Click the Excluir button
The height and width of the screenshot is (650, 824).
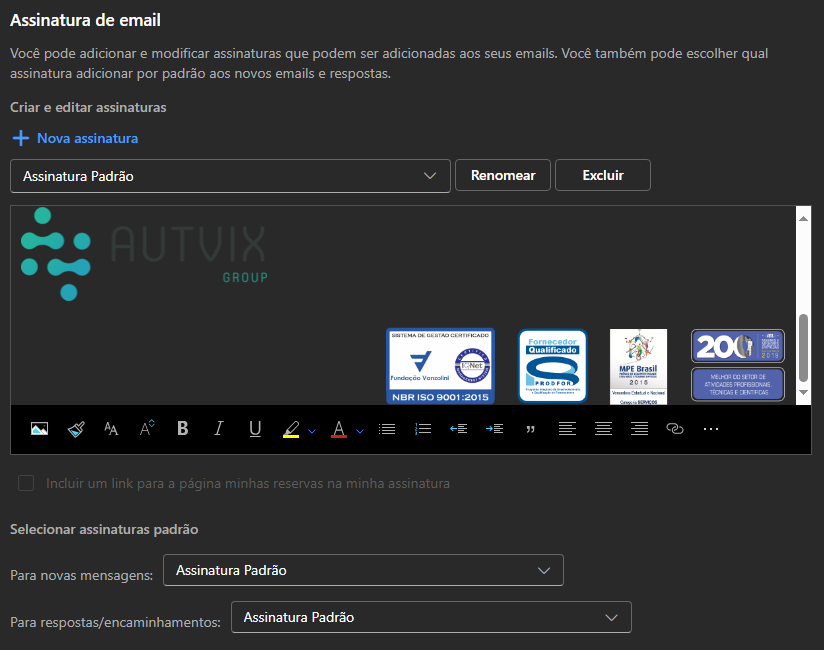point(603,175)
